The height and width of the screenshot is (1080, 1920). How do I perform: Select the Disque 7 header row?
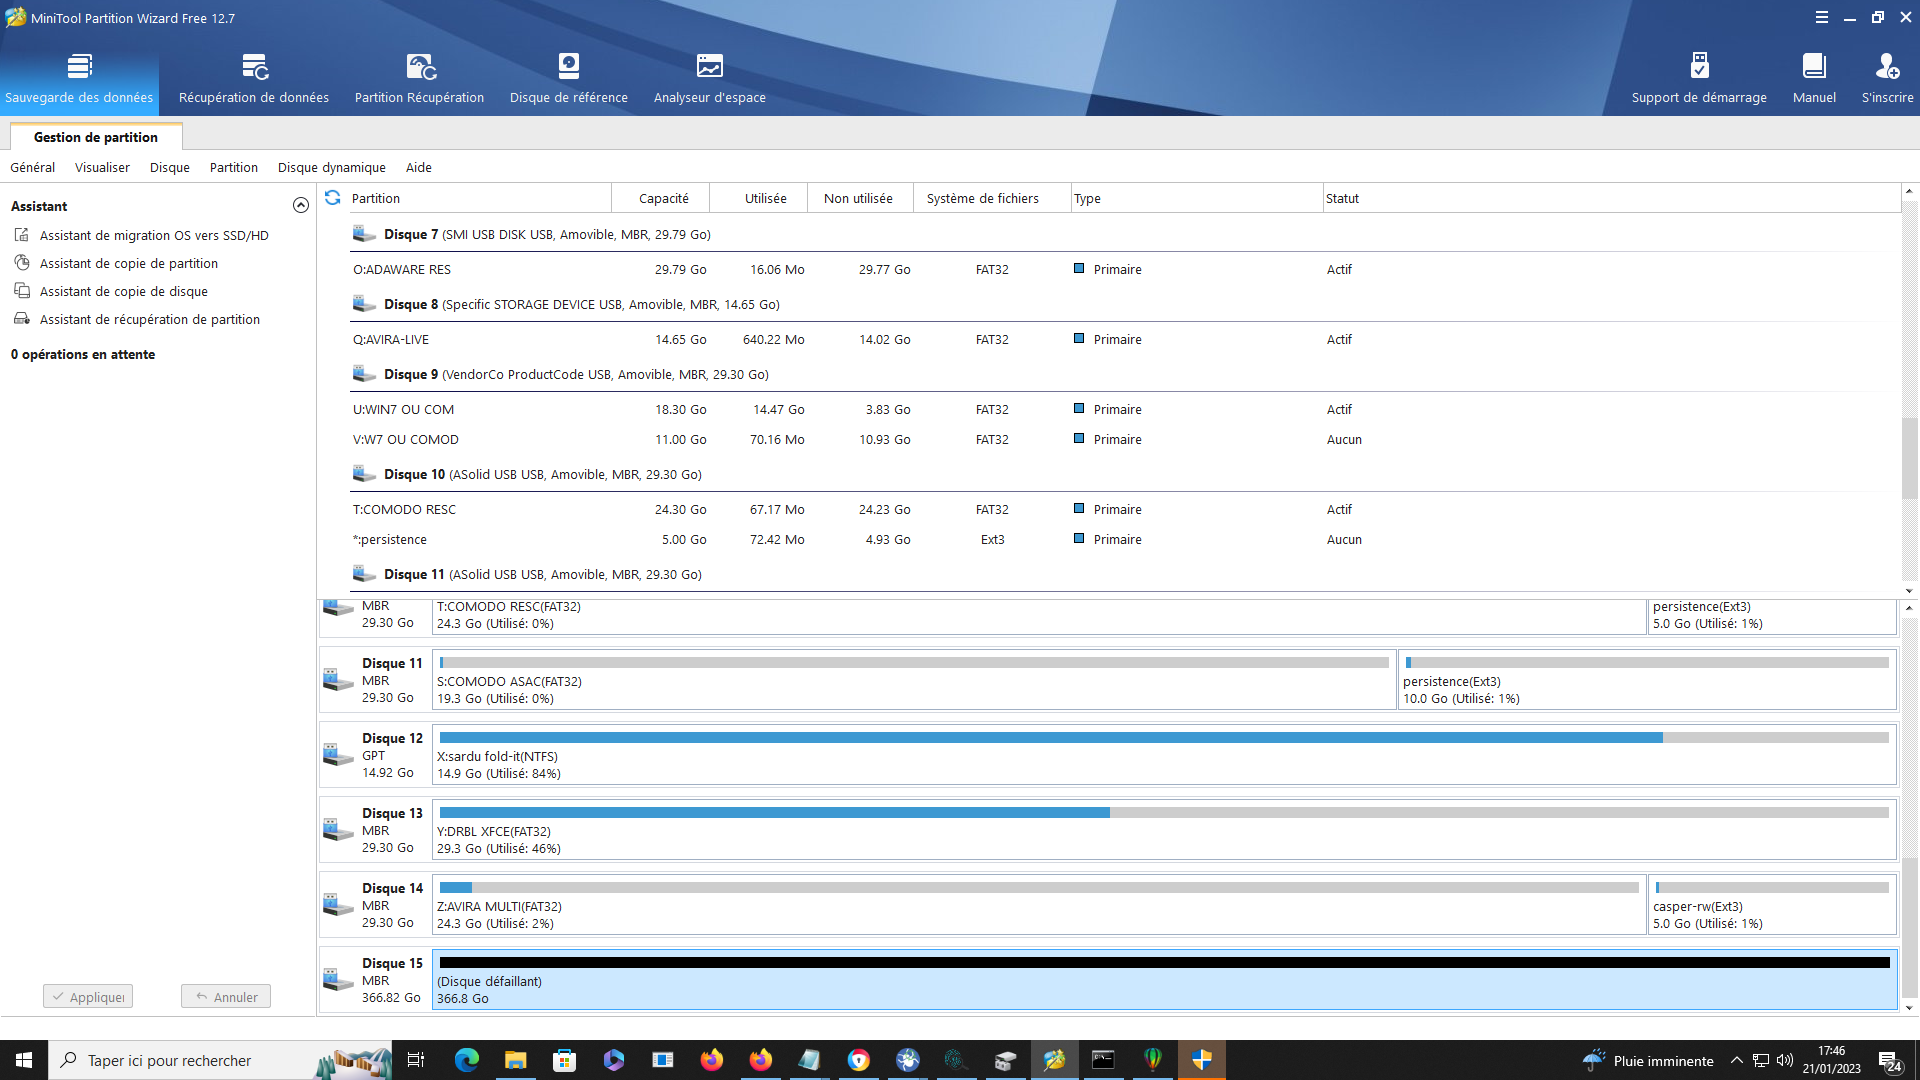(1124, 234)
